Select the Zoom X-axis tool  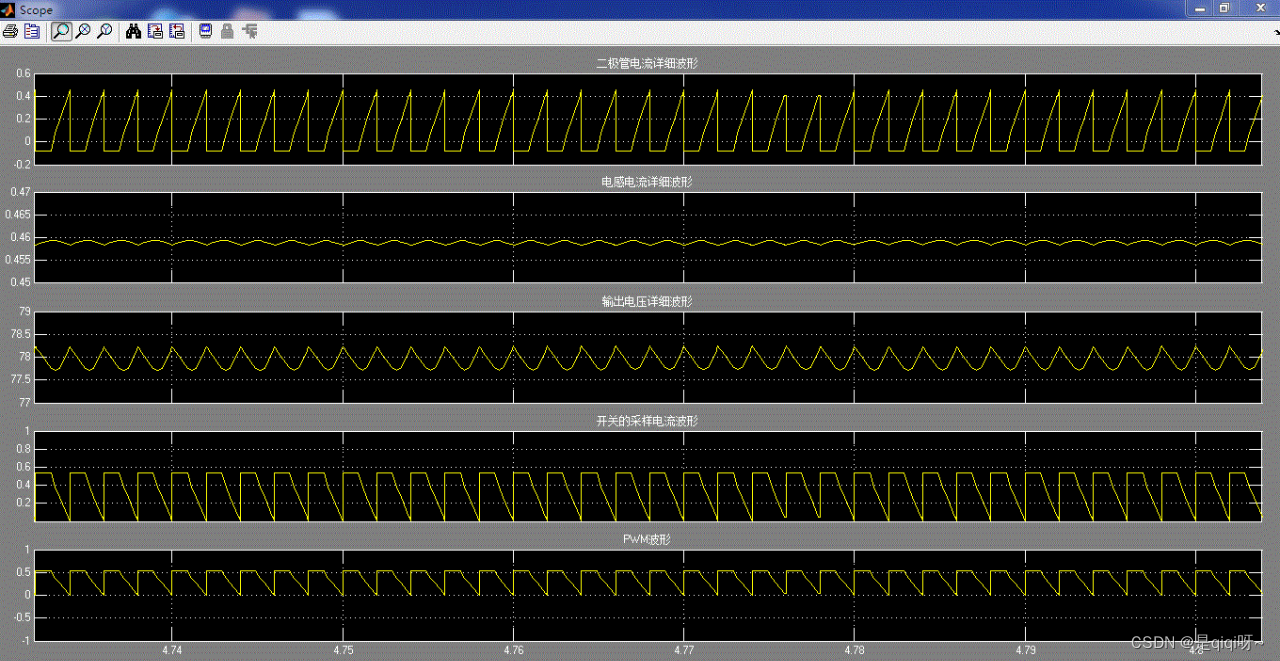click(83, 31)
